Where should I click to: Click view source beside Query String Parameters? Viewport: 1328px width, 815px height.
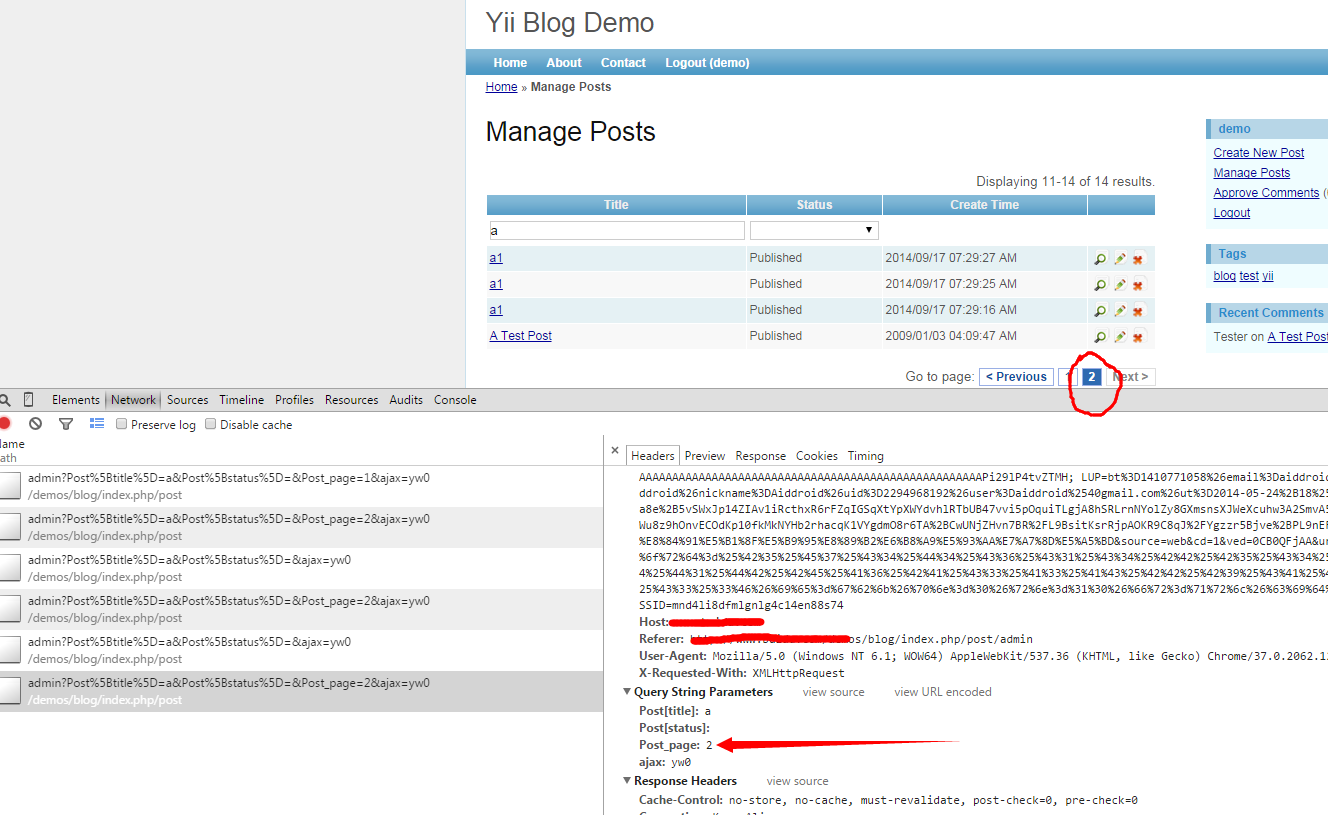[833, 692]
